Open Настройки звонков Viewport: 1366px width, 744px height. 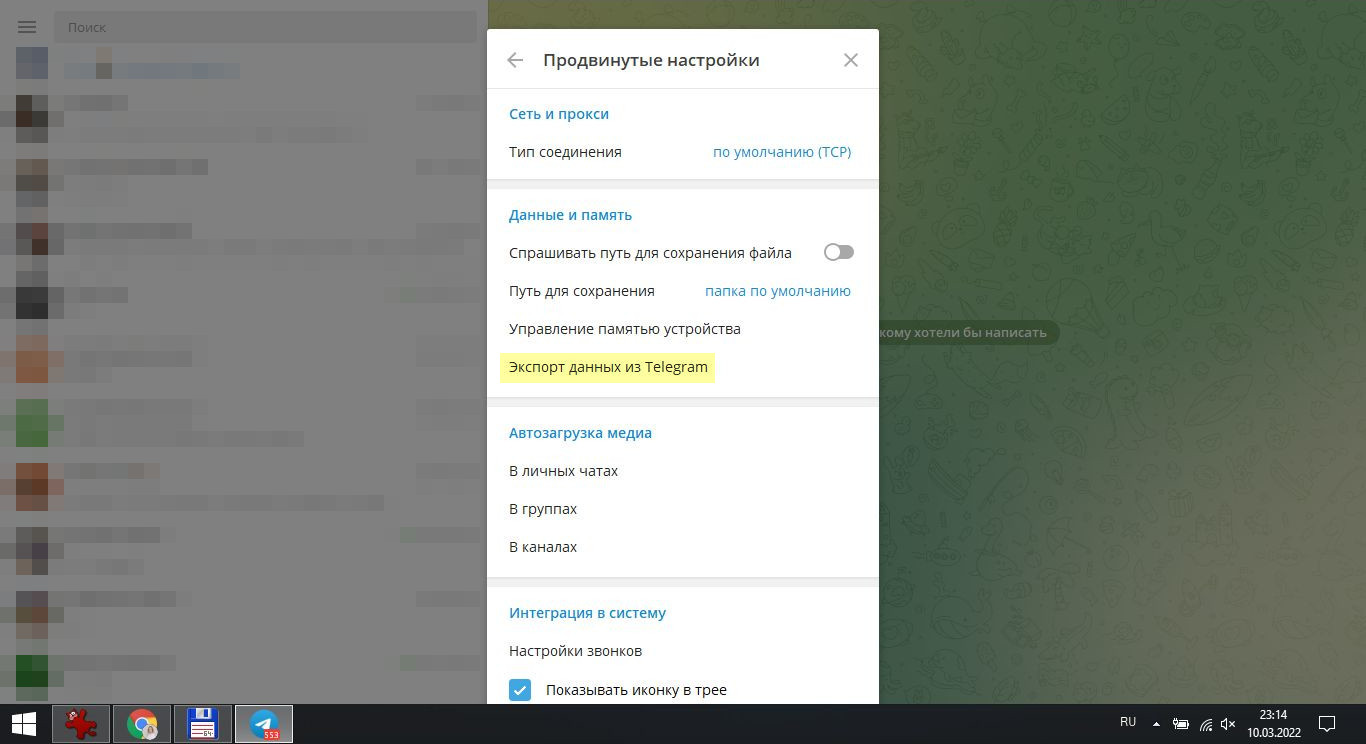576,651
